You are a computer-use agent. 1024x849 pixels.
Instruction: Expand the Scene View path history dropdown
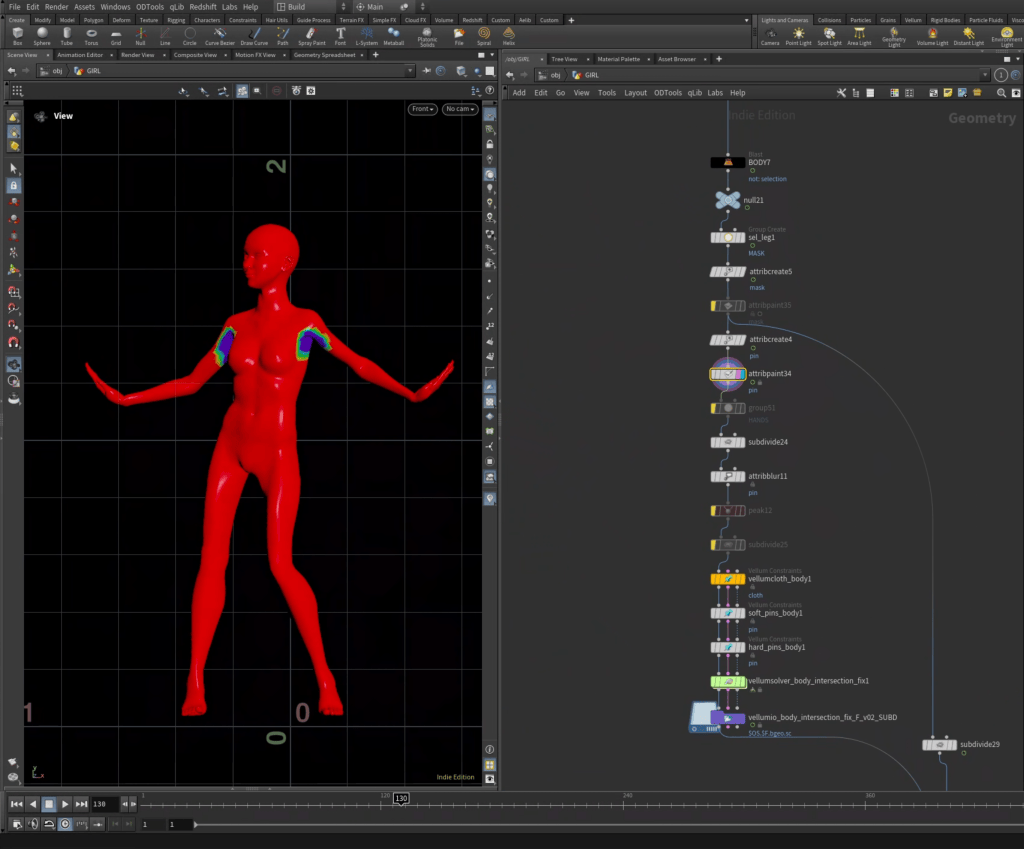(x=410, y=71)
